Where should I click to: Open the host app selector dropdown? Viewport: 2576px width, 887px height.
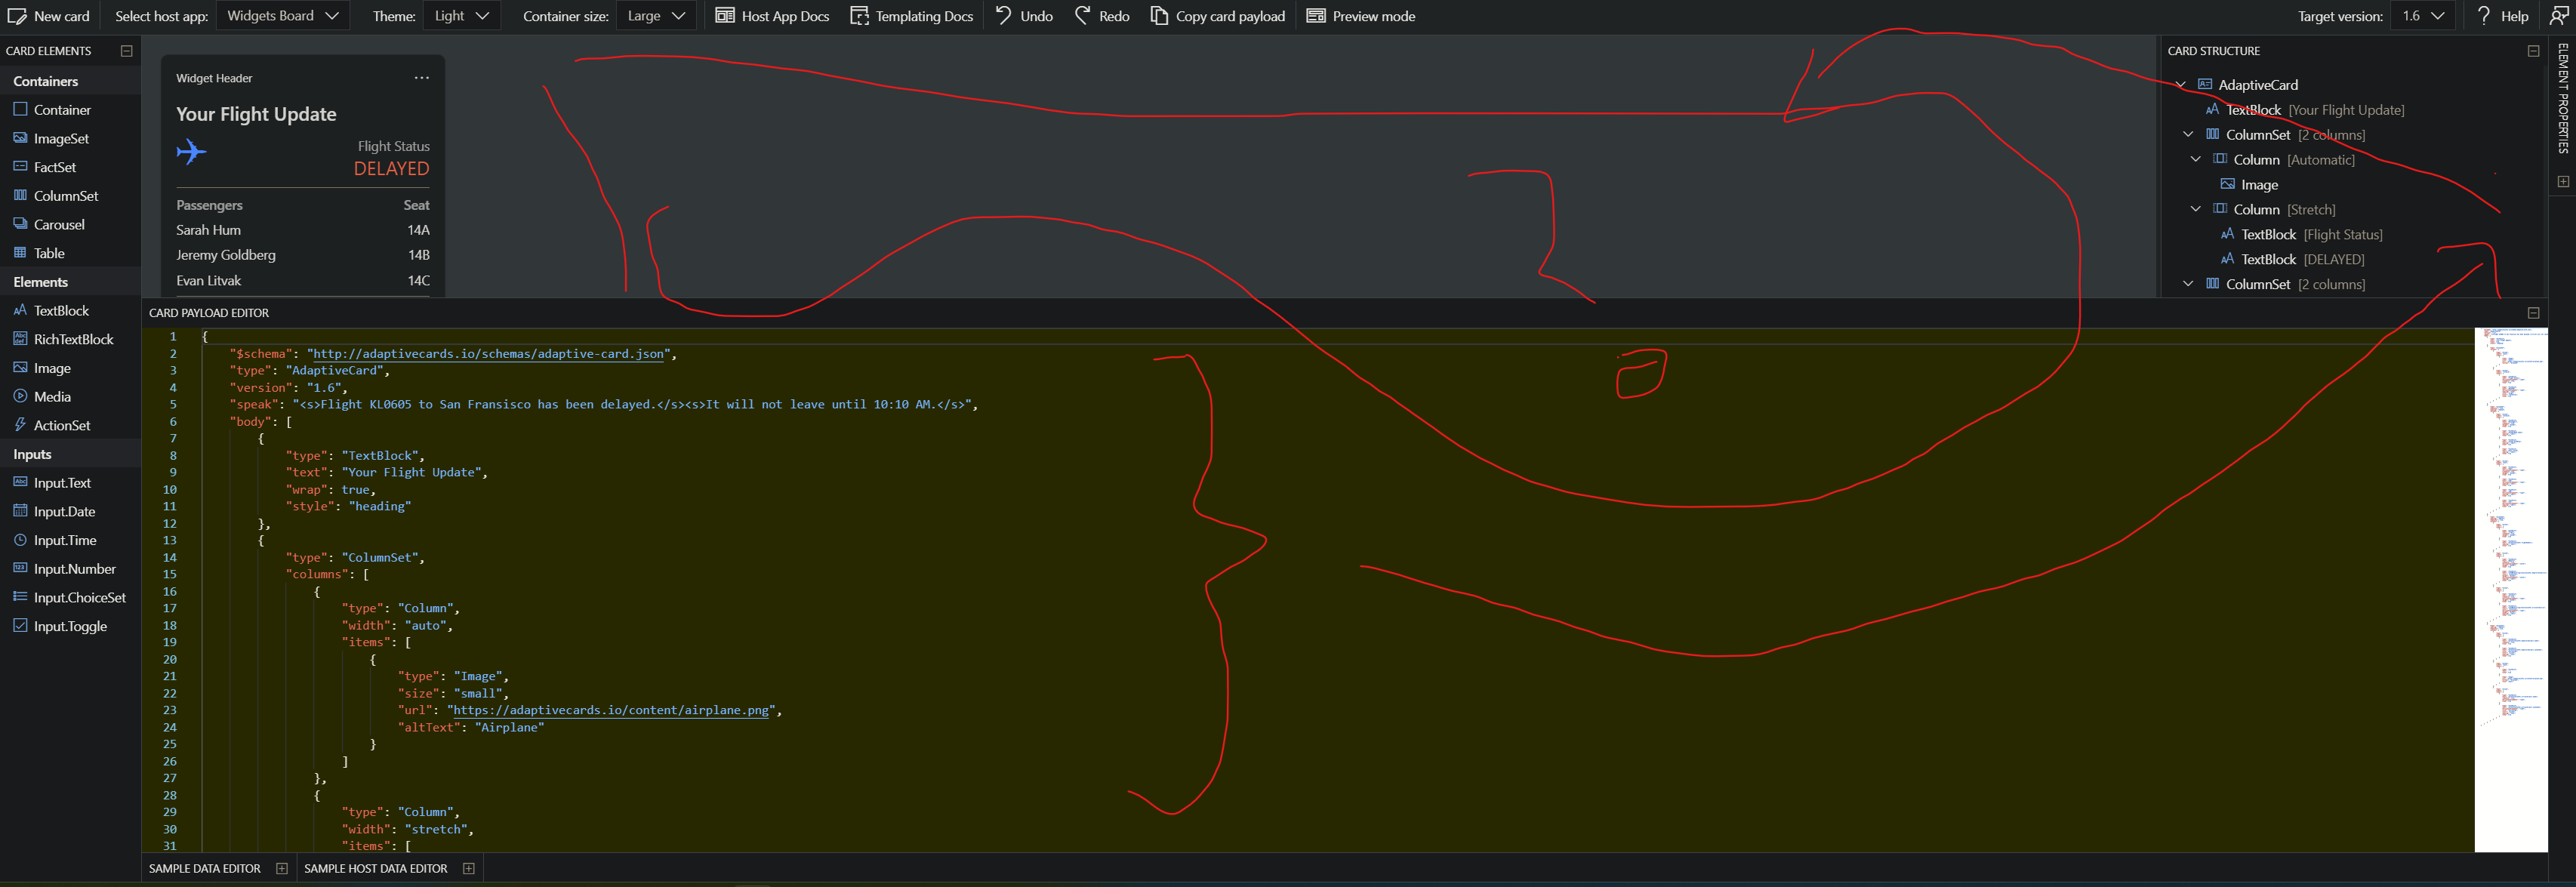tap(283, 15)
